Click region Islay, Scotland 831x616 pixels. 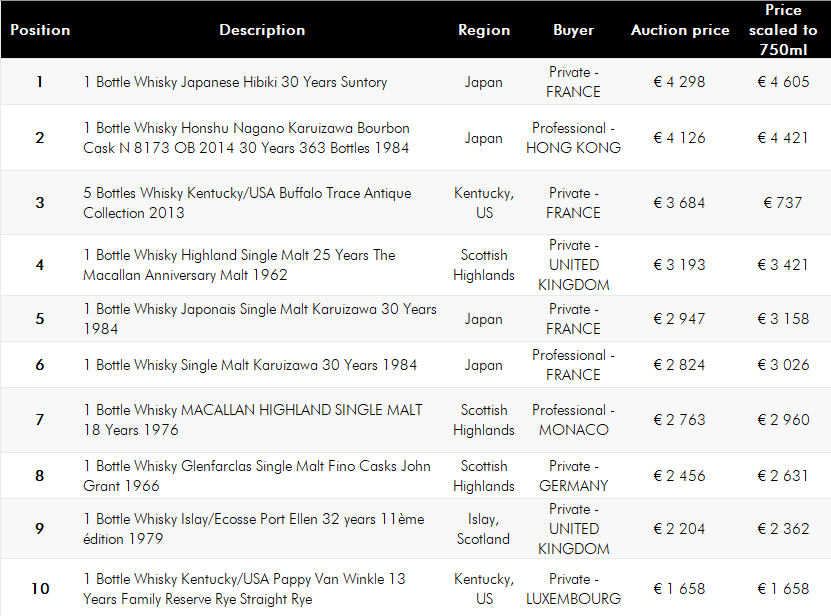click(x=483, y=529)
